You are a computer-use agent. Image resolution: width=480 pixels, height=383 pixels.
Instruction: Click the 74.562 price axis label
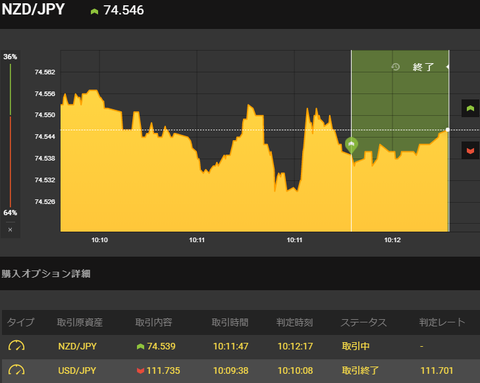coord(45,72)
